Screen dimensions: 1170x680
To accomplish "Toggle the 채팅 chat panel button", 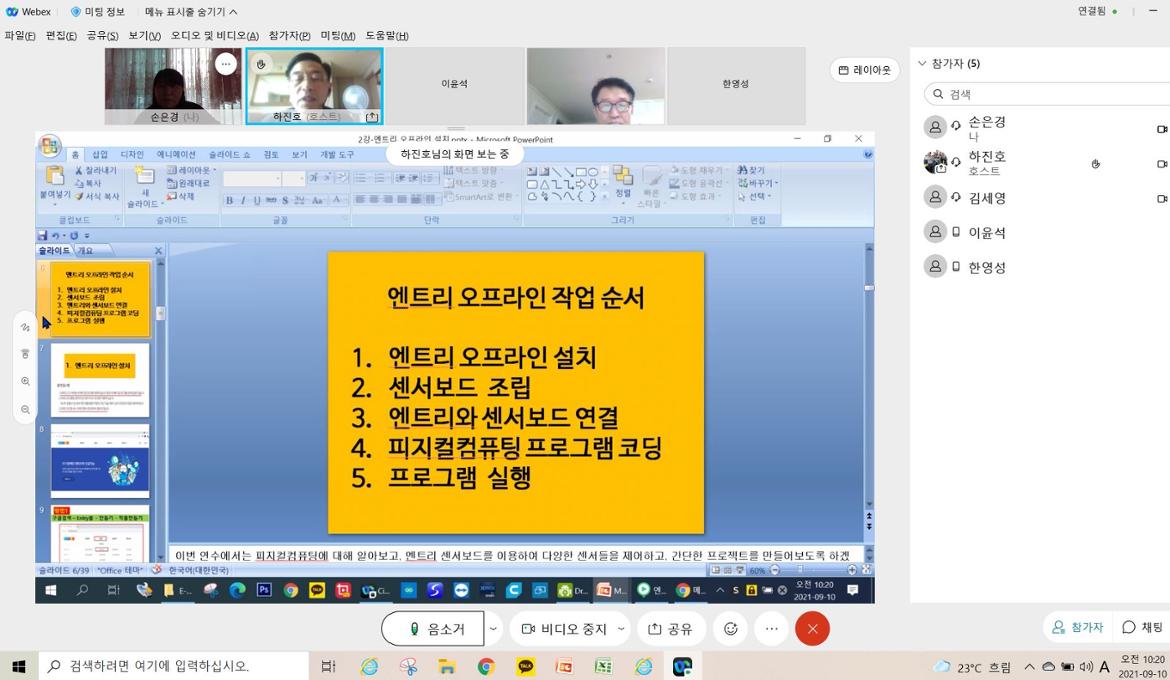I will [1142, 627].
